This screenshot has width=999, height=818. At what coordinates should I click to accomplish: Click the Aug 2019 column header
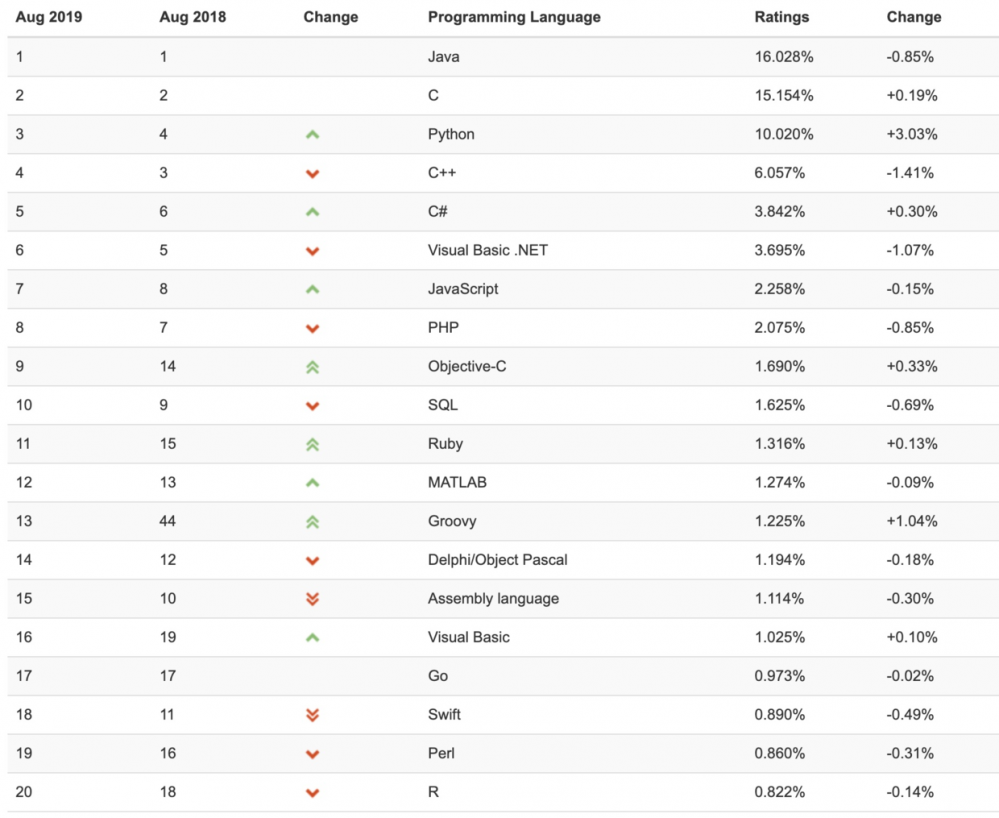point(49,17)
